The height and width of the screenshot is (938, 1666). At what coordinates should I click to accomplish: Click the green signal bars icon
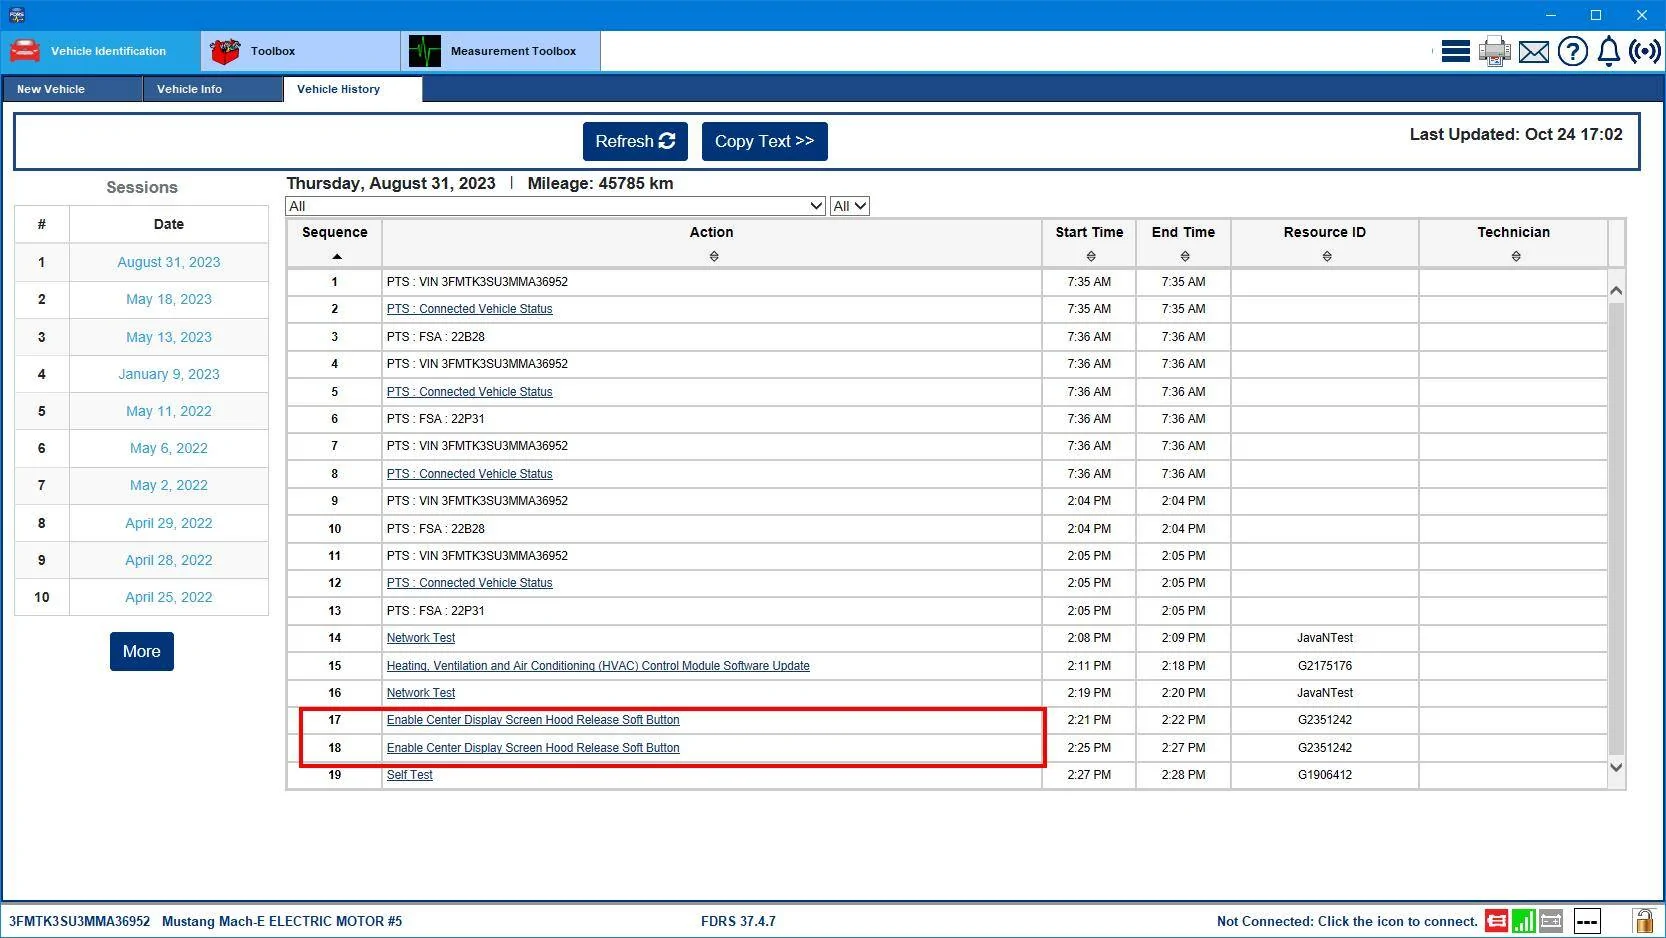tap(1524, 921)
